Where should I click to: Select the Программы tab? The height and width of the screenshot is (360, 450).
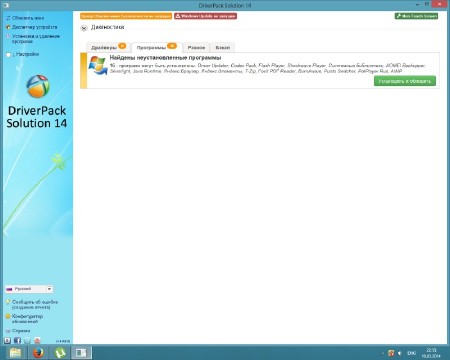(x=151, y=48)
